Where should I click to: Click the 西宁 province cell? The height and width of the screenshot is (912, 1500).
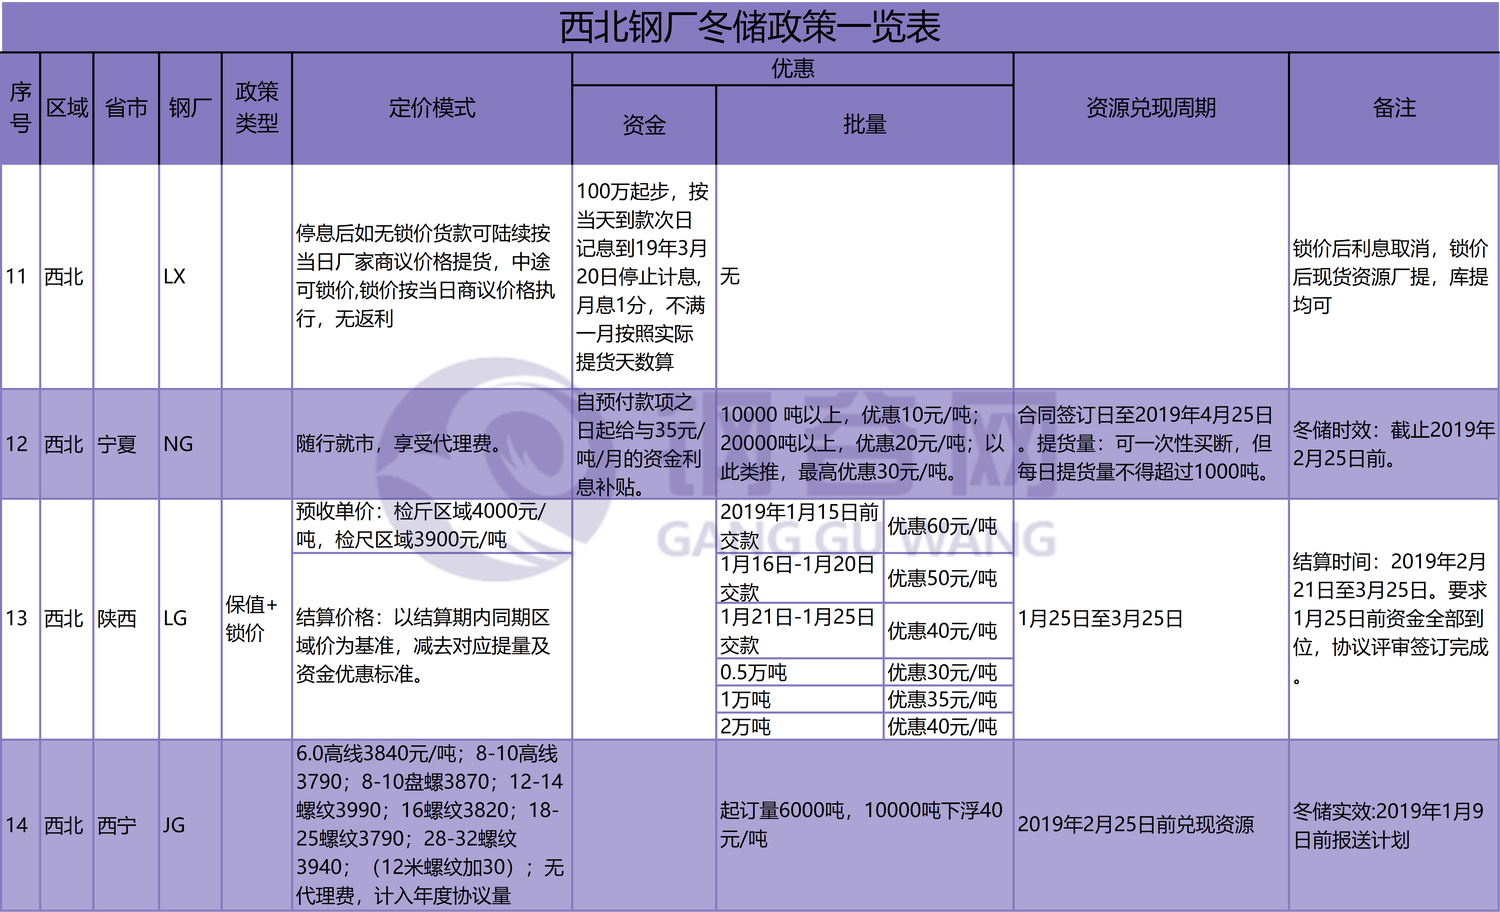click(x=126, y=825)
